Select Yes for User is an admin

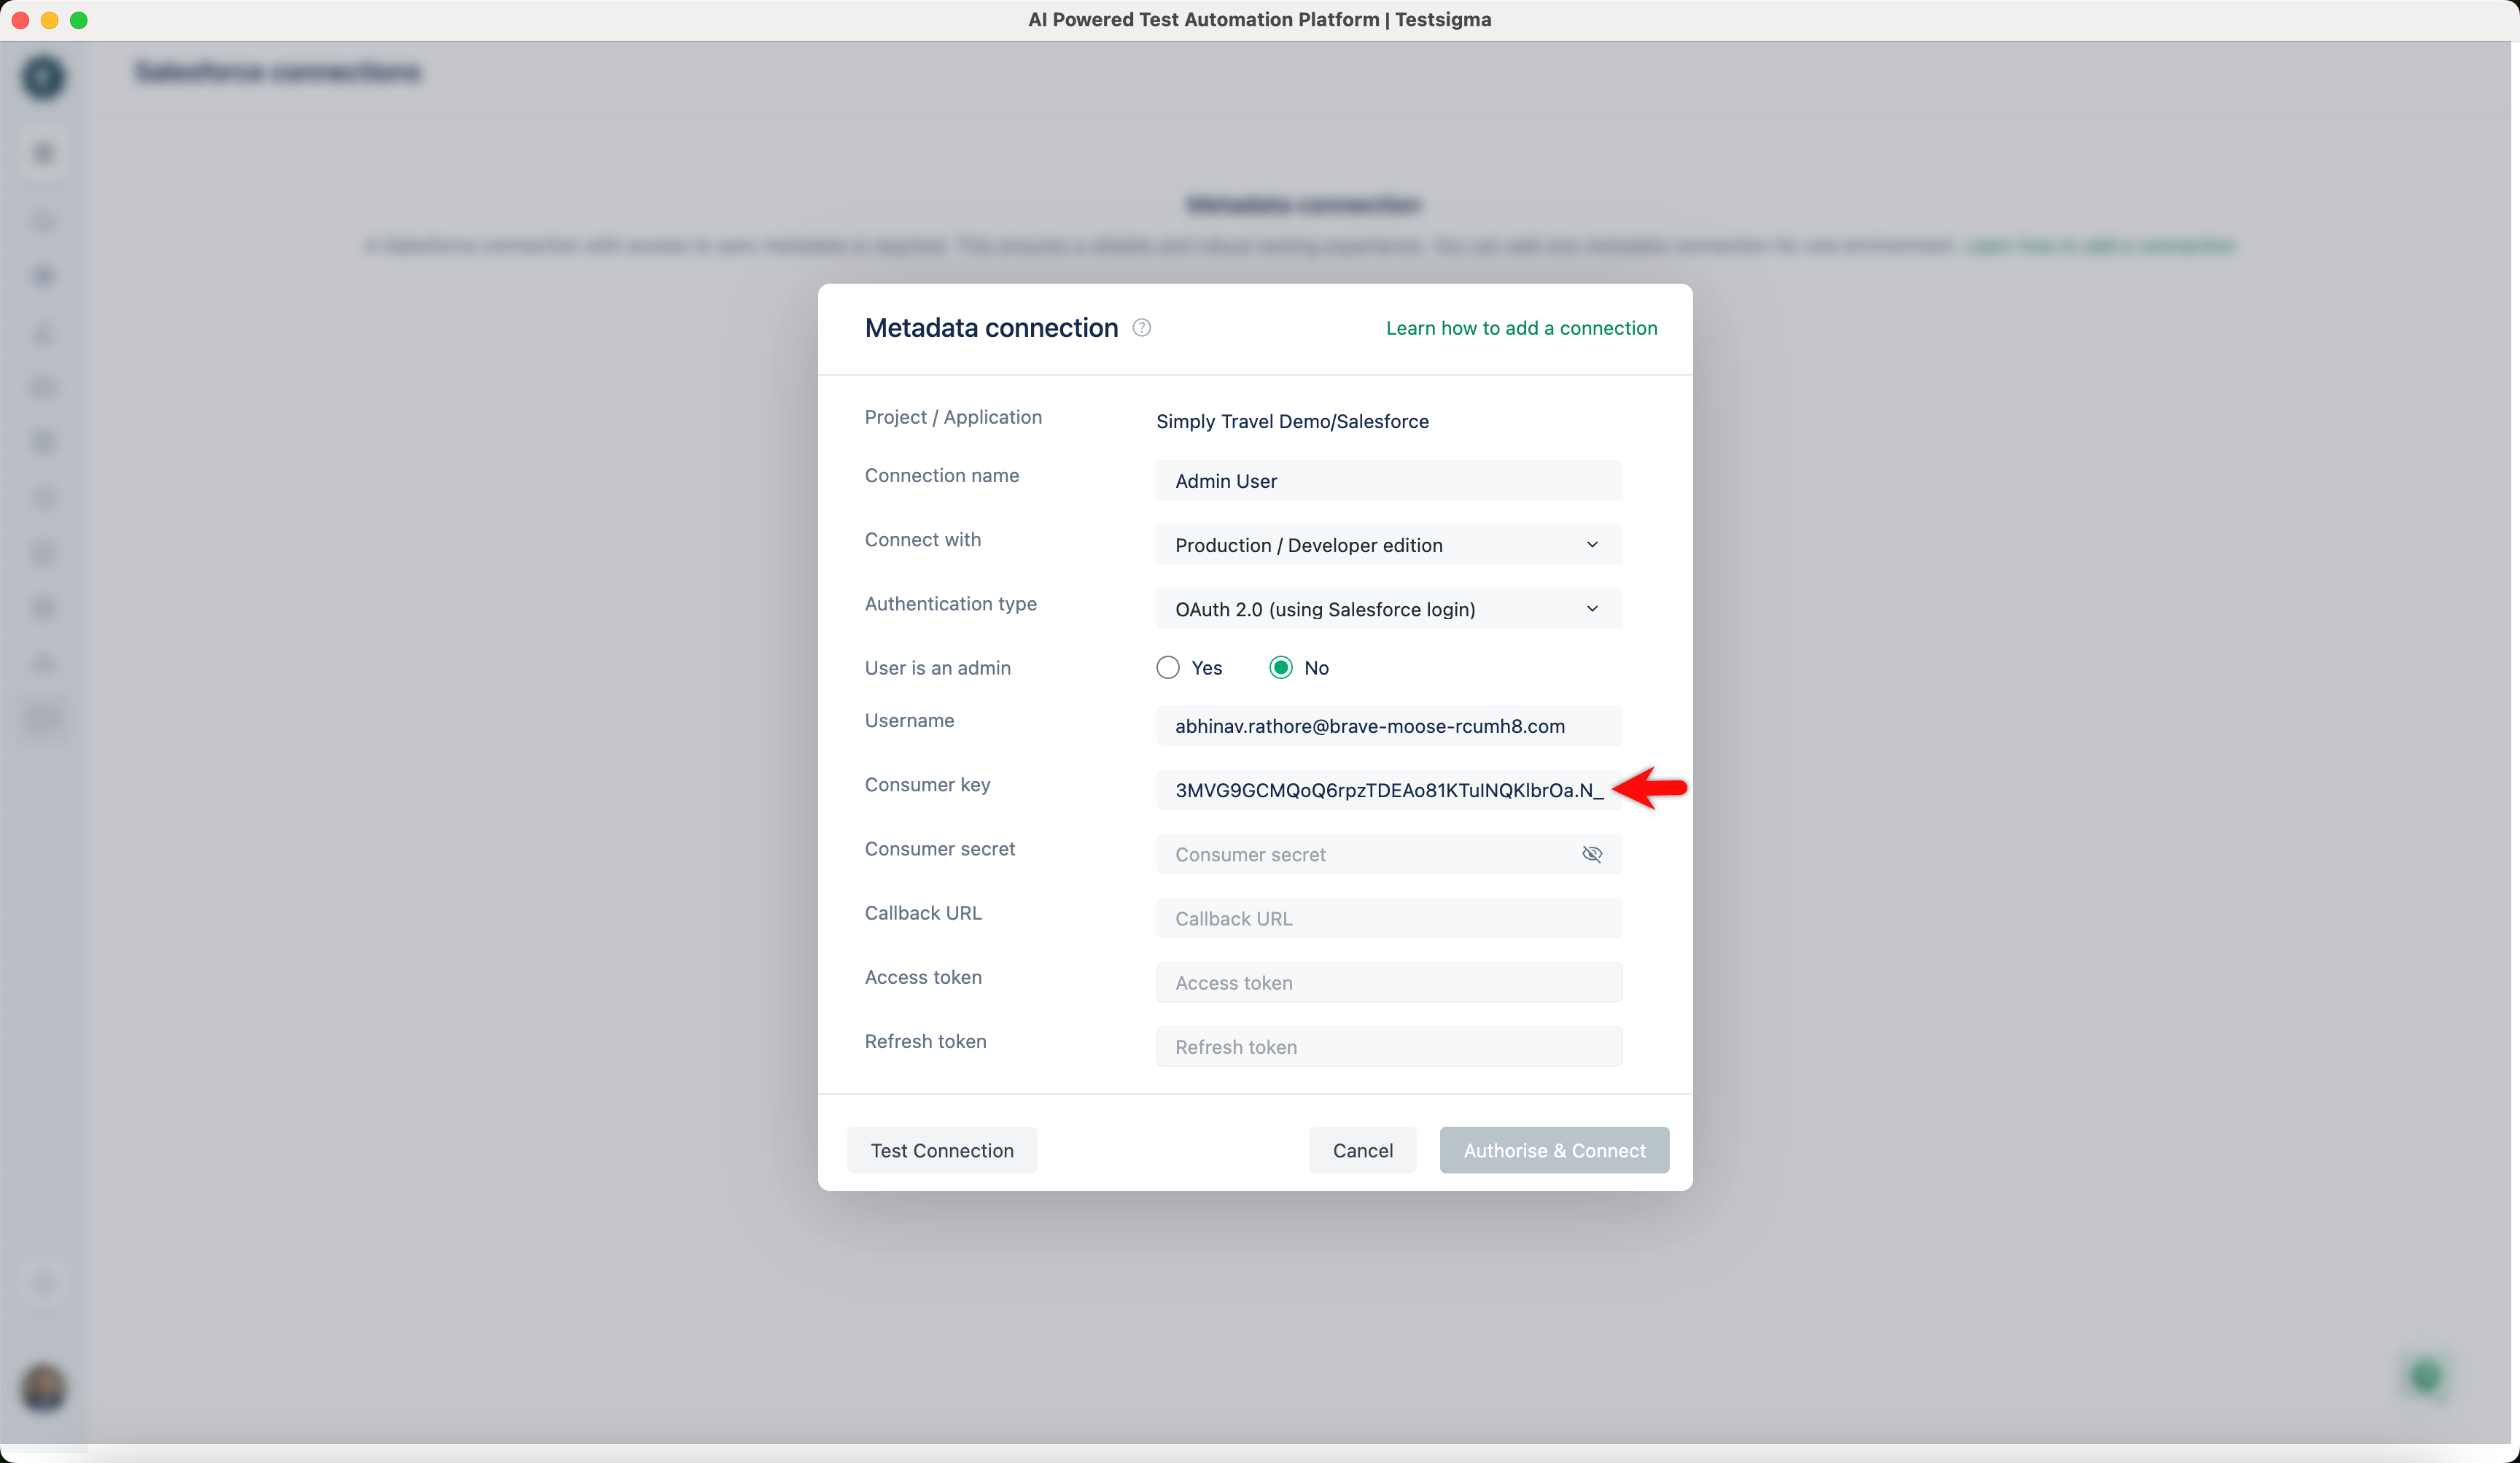click(1167, 668)
